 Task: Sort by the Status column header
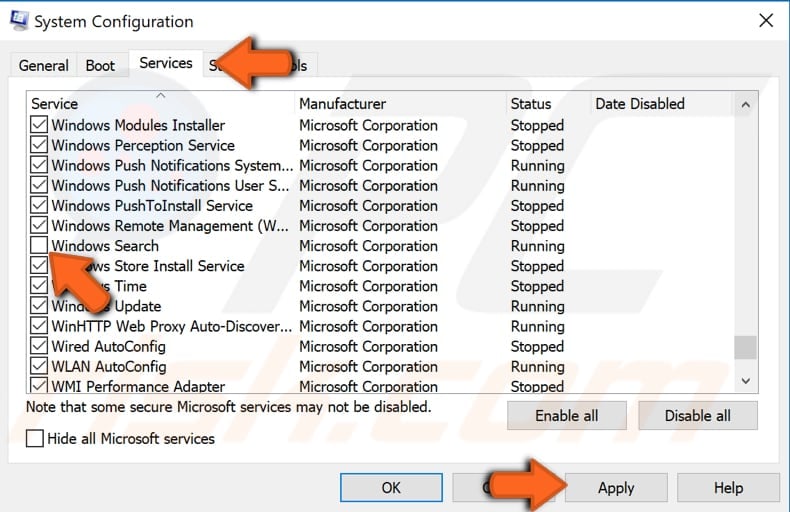pyautogui.click(x=548, y=103)
